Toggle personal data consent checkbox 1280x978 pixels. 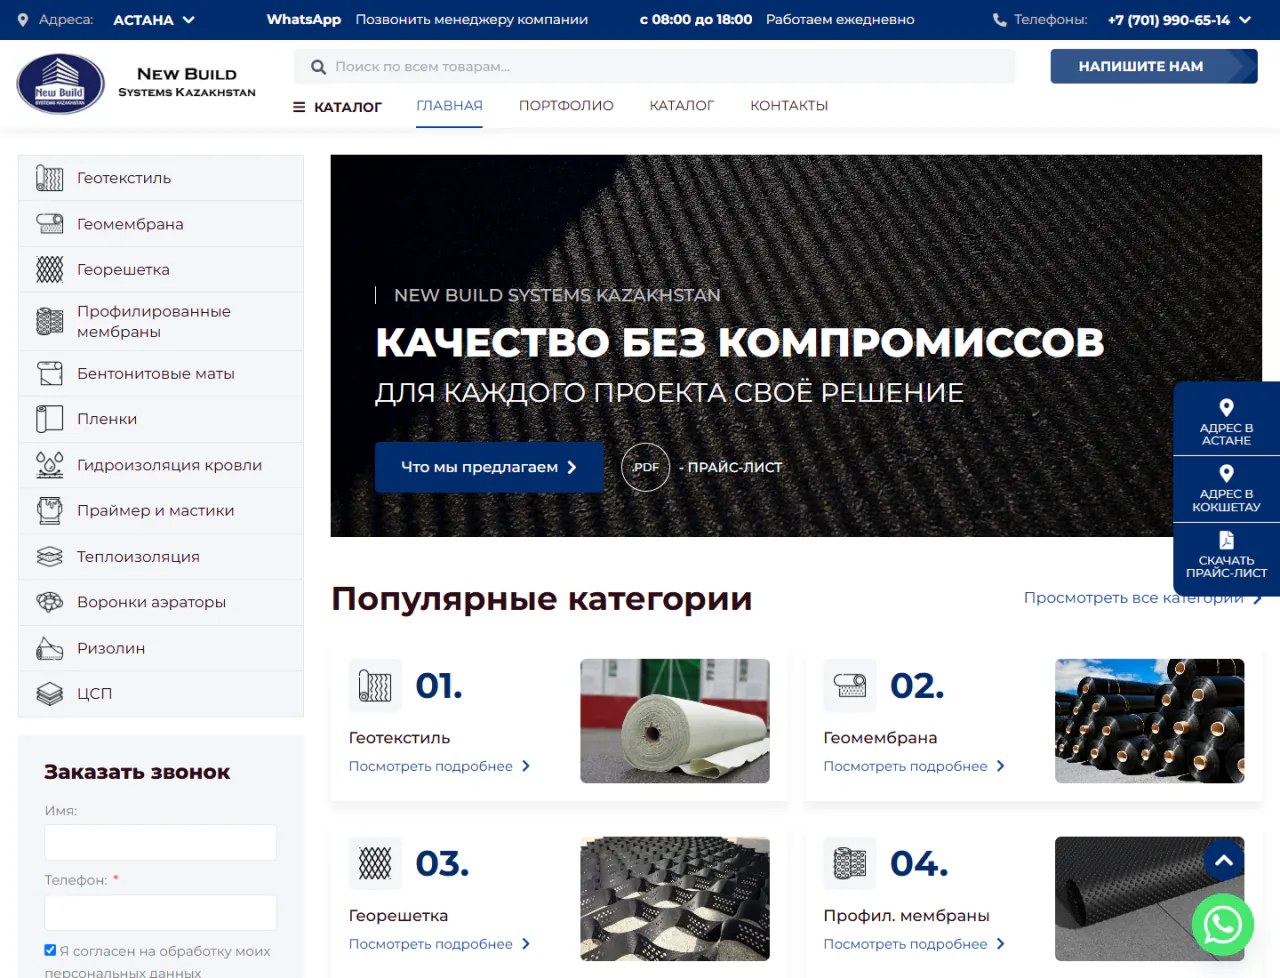pos(50,950)
